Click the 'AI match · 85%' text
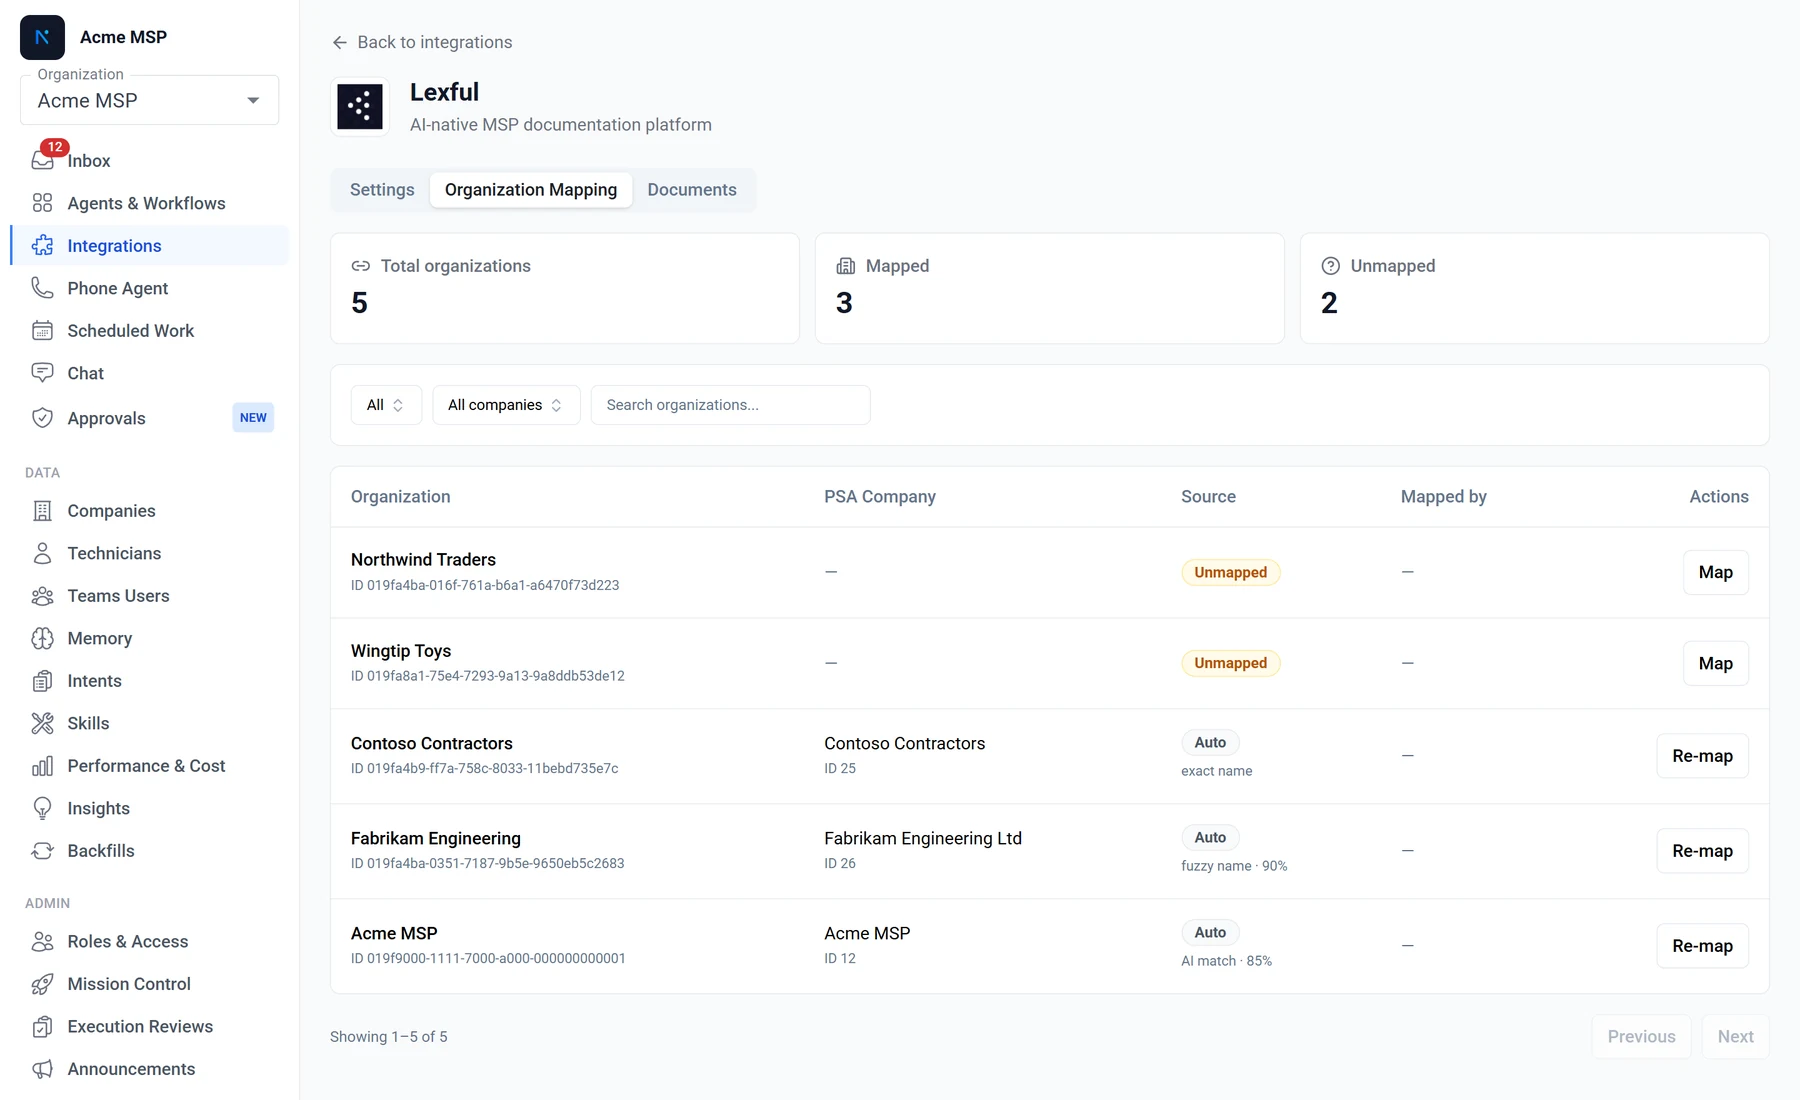The height and width of the screenshot is (1100, 1800). [1226, 961]
